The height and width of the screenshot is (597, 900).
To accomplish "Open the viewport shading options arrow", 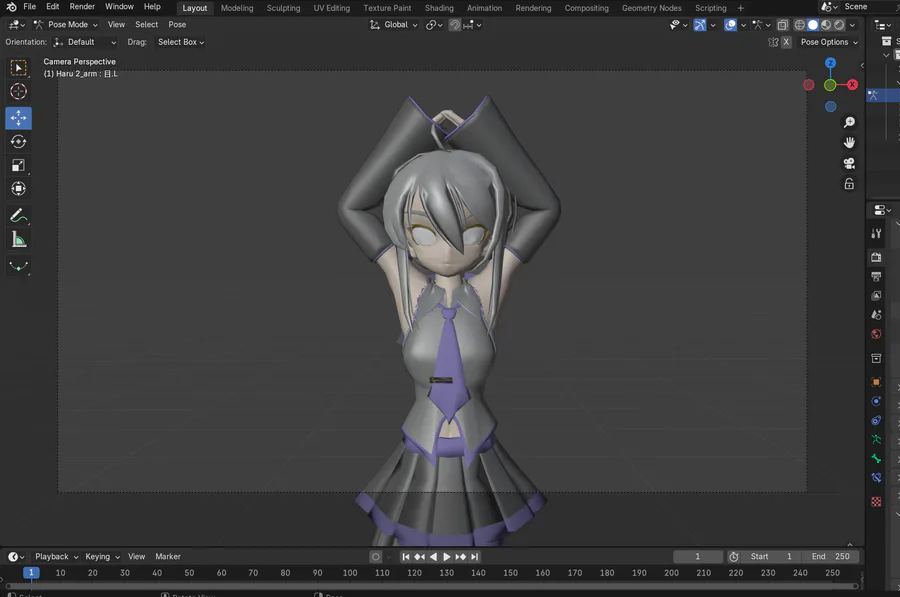I will click(852, 25).
